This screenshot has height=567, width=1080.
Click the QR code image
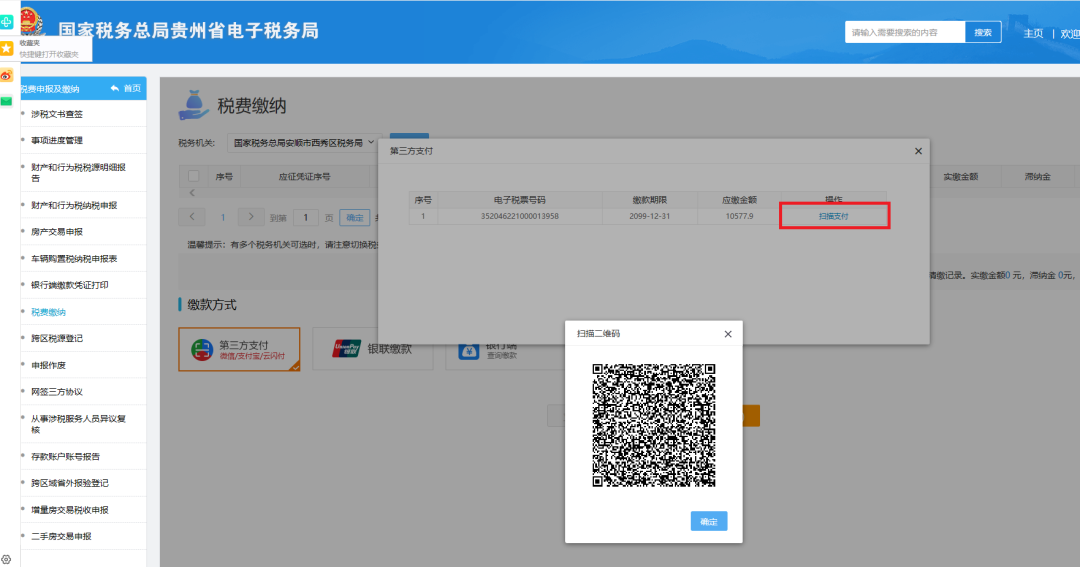click(x=654, y=425)
